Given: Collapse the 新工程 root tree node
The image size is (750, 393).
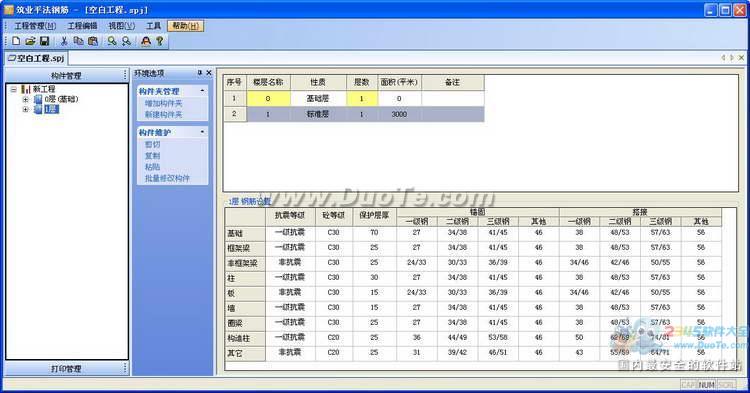Looking at the screenshot, I should coord(14,89).
